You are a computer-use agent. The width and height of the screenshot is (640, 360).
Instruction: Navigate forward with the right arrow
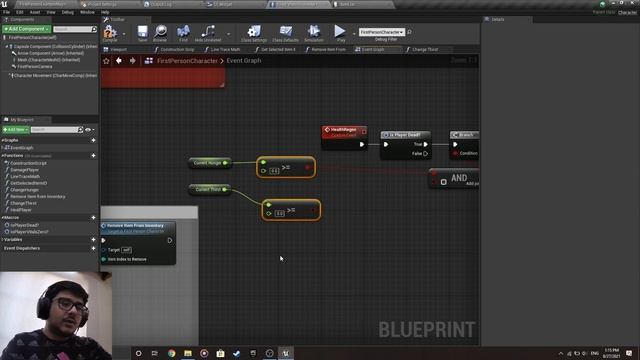[x=133, y=61]
